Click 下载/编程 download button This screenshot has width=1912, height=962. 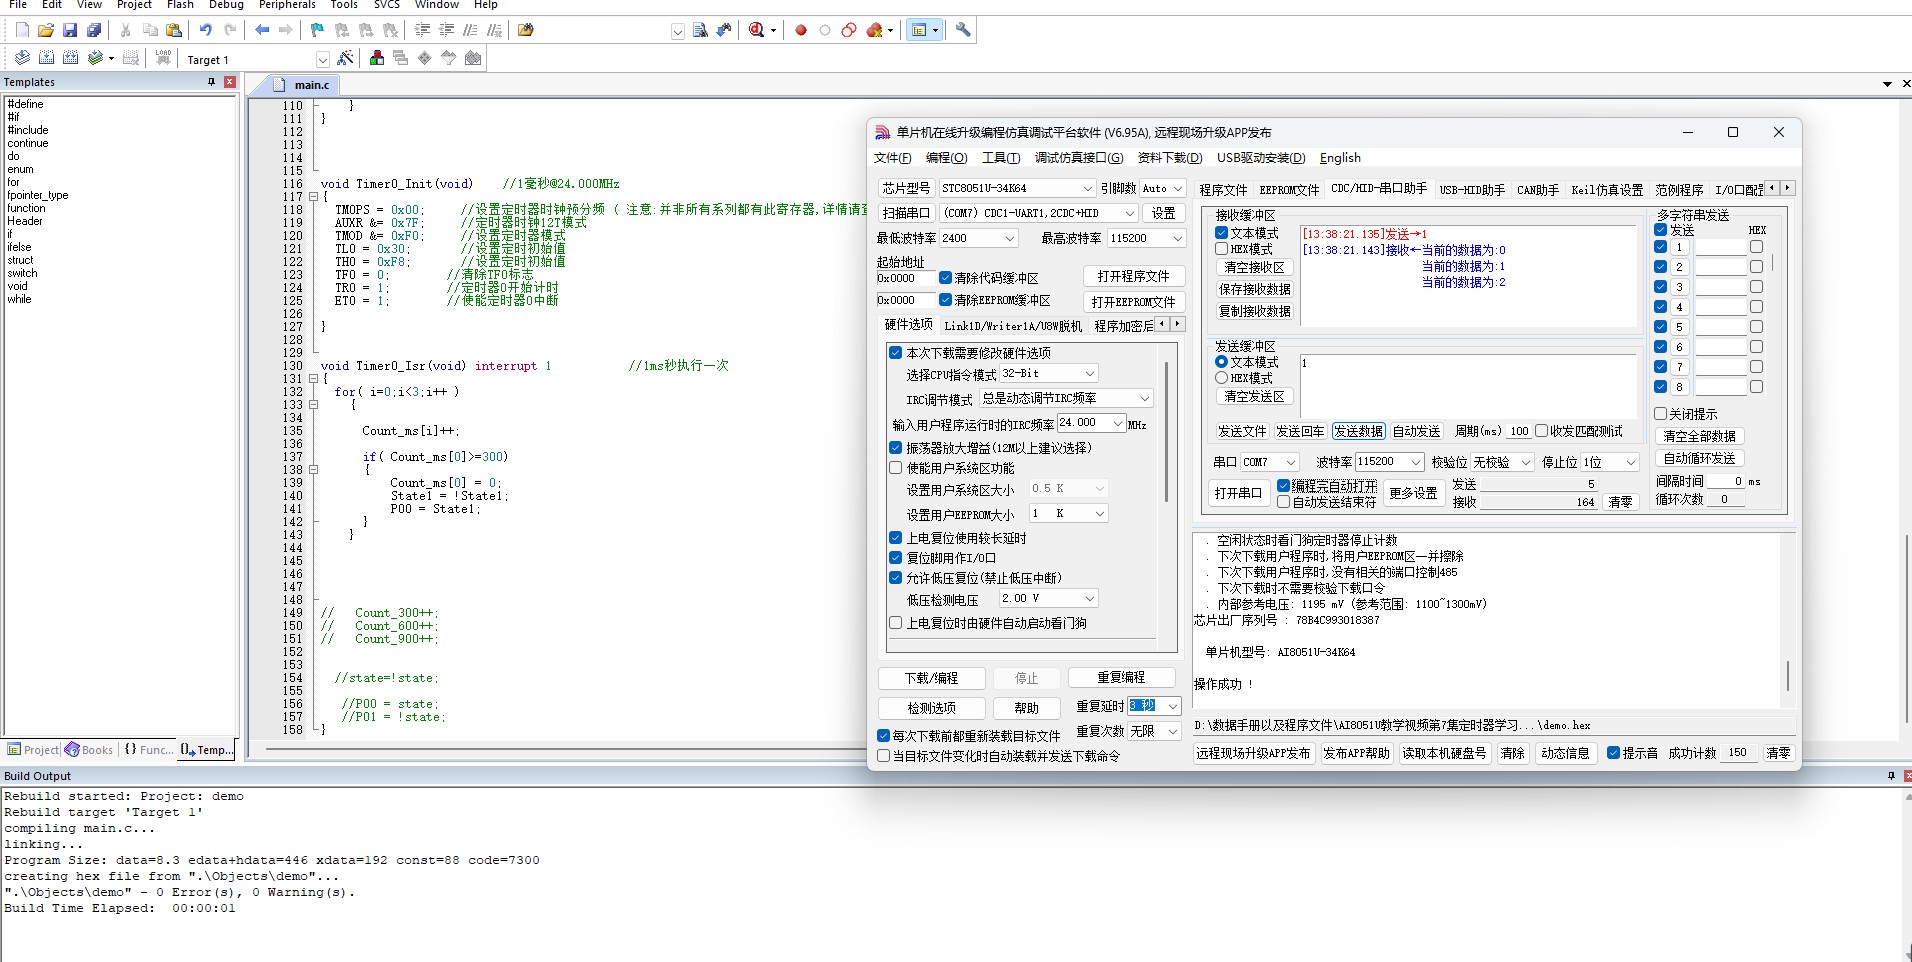pyautogui.click(x=932, y=678)
